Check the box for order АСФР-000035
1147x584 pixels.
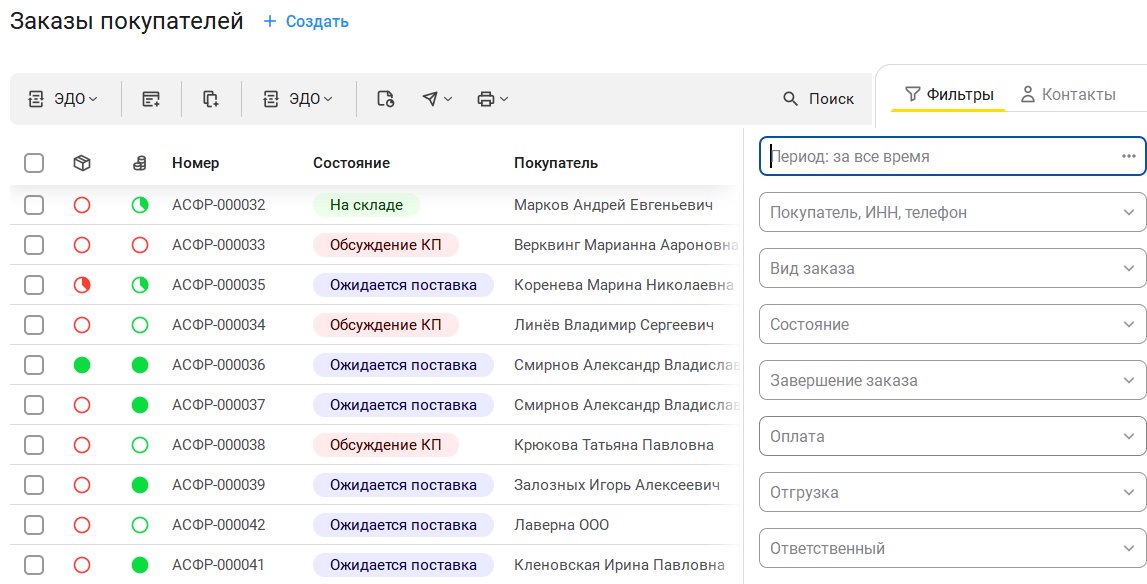pos(34,285)
